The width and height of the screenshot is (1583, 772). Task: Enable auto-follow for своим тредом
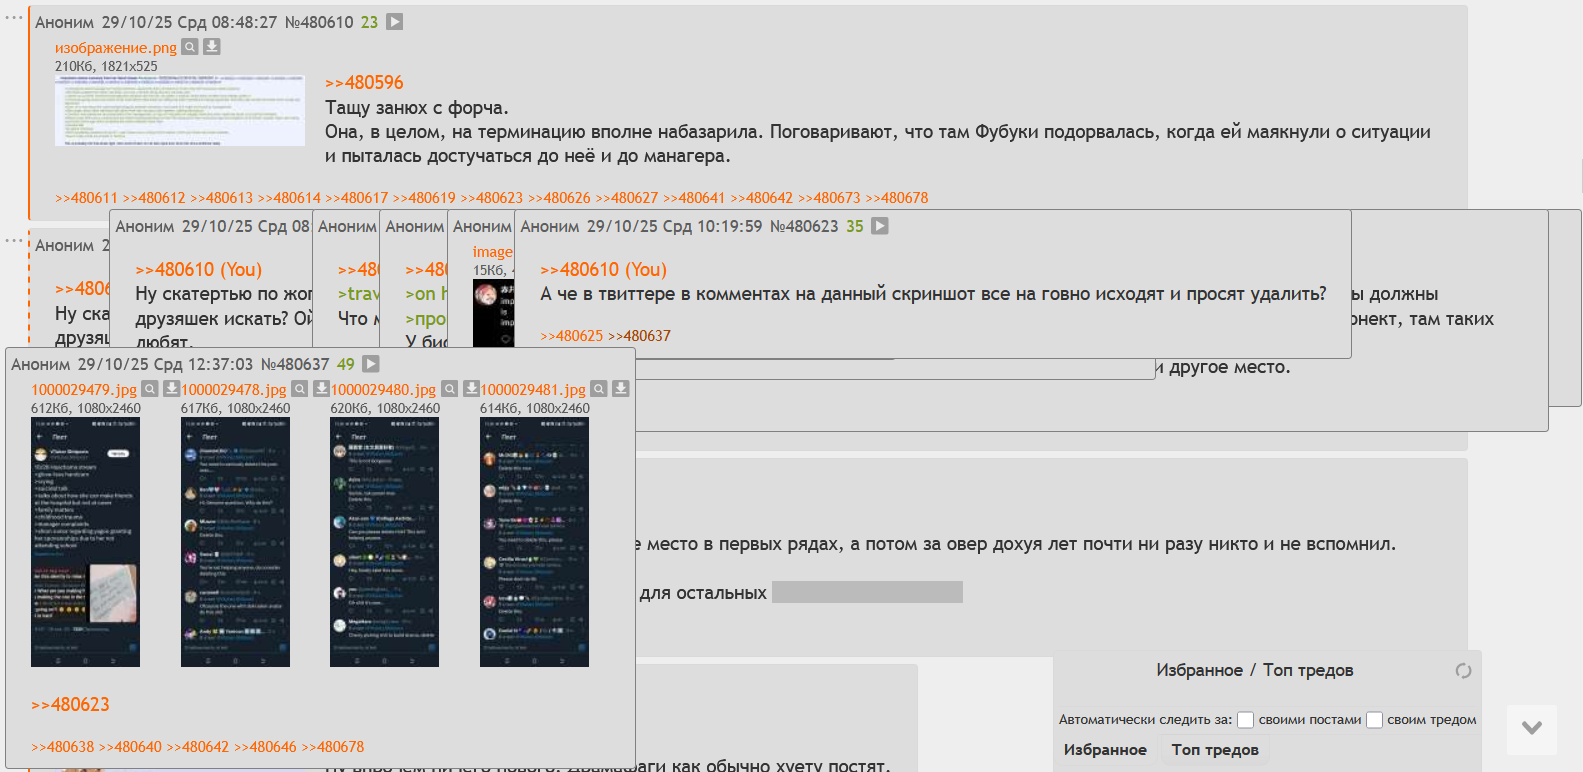pyautogui.click(x=1375, y=720)
